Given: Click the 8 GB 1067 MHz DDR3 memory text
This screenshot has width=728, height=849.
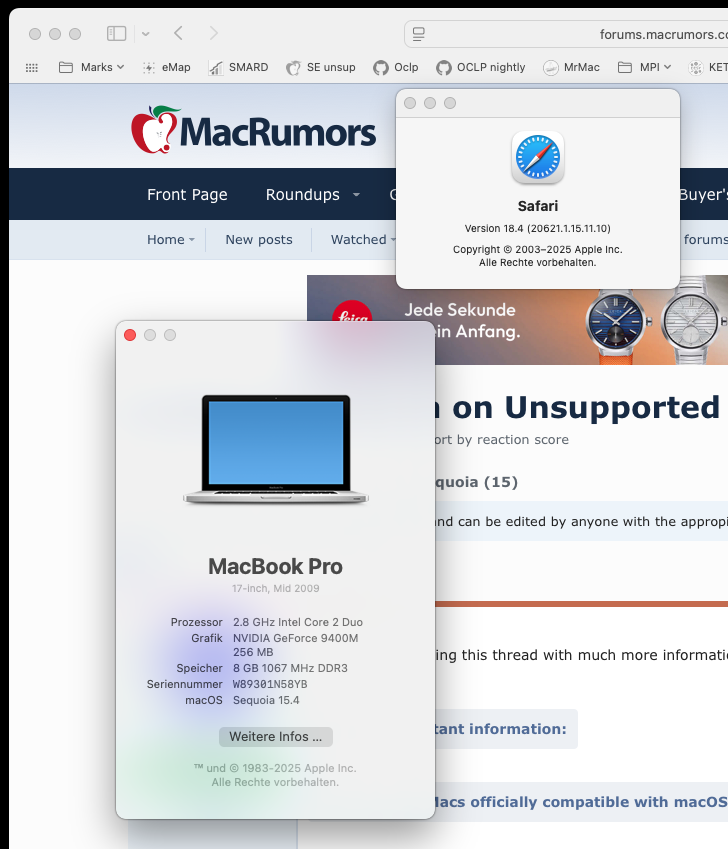Looking at the screenshot, I should 290,668.
